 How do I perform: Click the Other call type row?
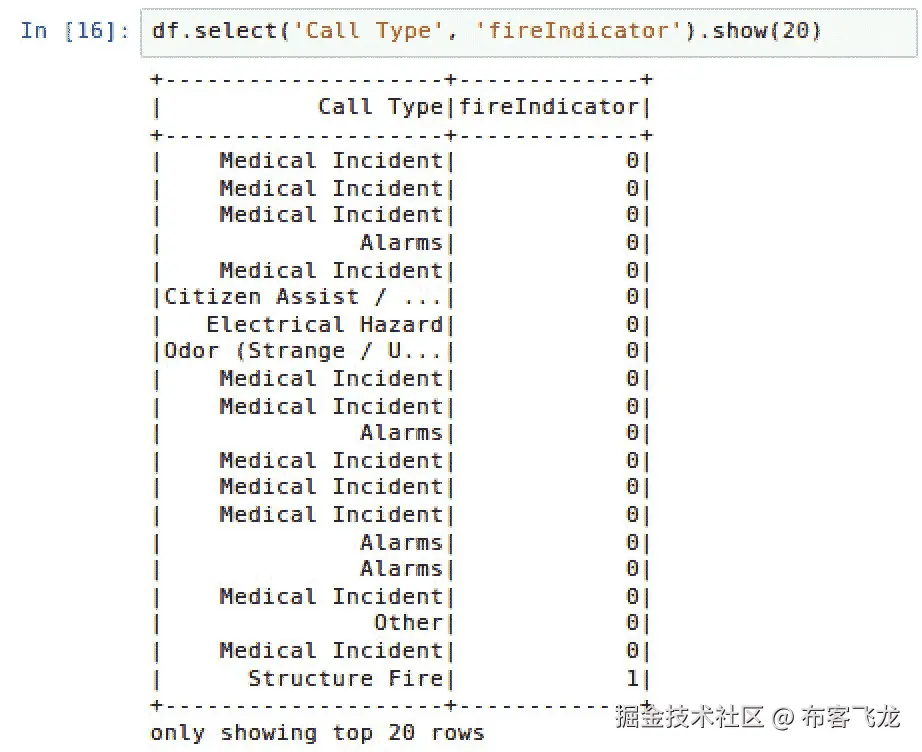[408, 623]
